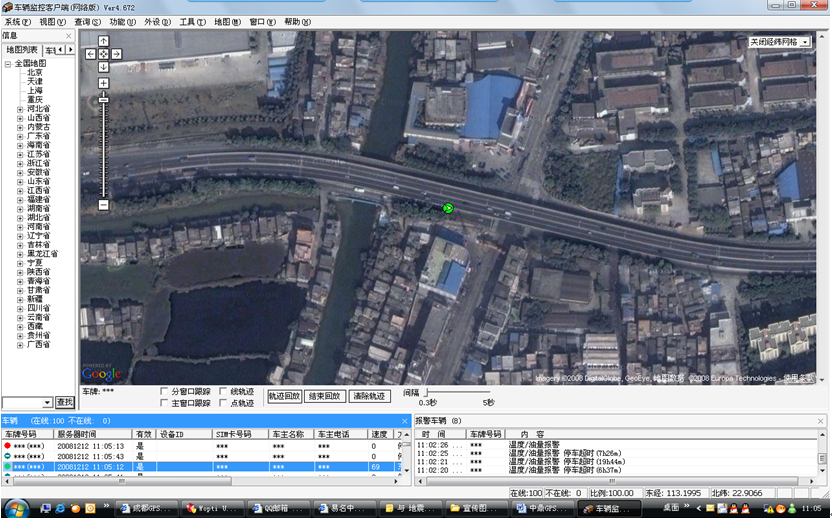Pan the map up with the arrow icon
832x520 pixels.
(x=103, y=41)
